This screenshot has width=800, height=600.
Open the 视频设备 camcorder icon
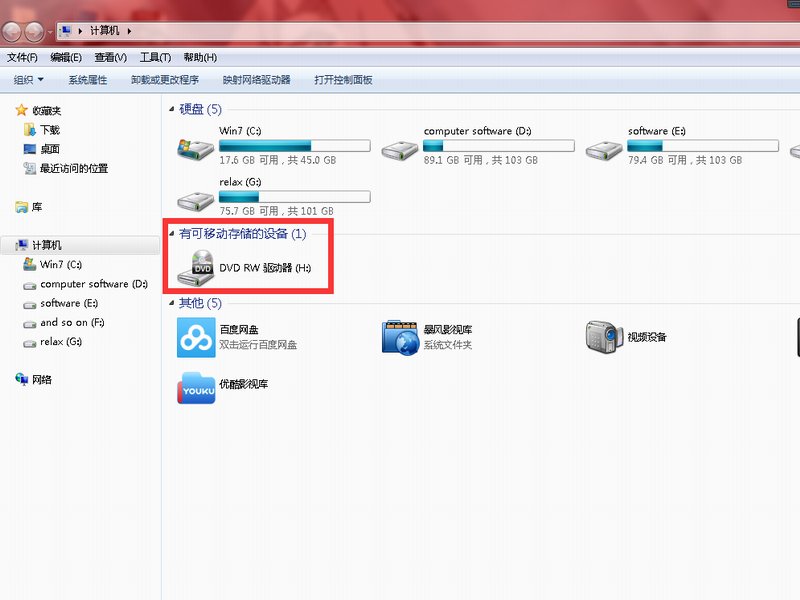tap(604, 337)
